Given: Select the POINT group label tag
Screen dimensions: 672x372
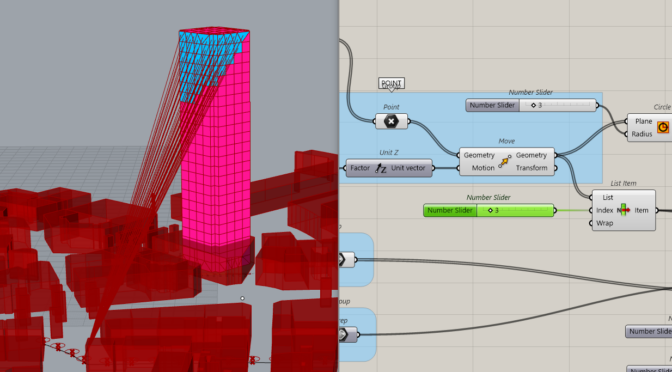Looking at the screenshot, I should [391, 83].
